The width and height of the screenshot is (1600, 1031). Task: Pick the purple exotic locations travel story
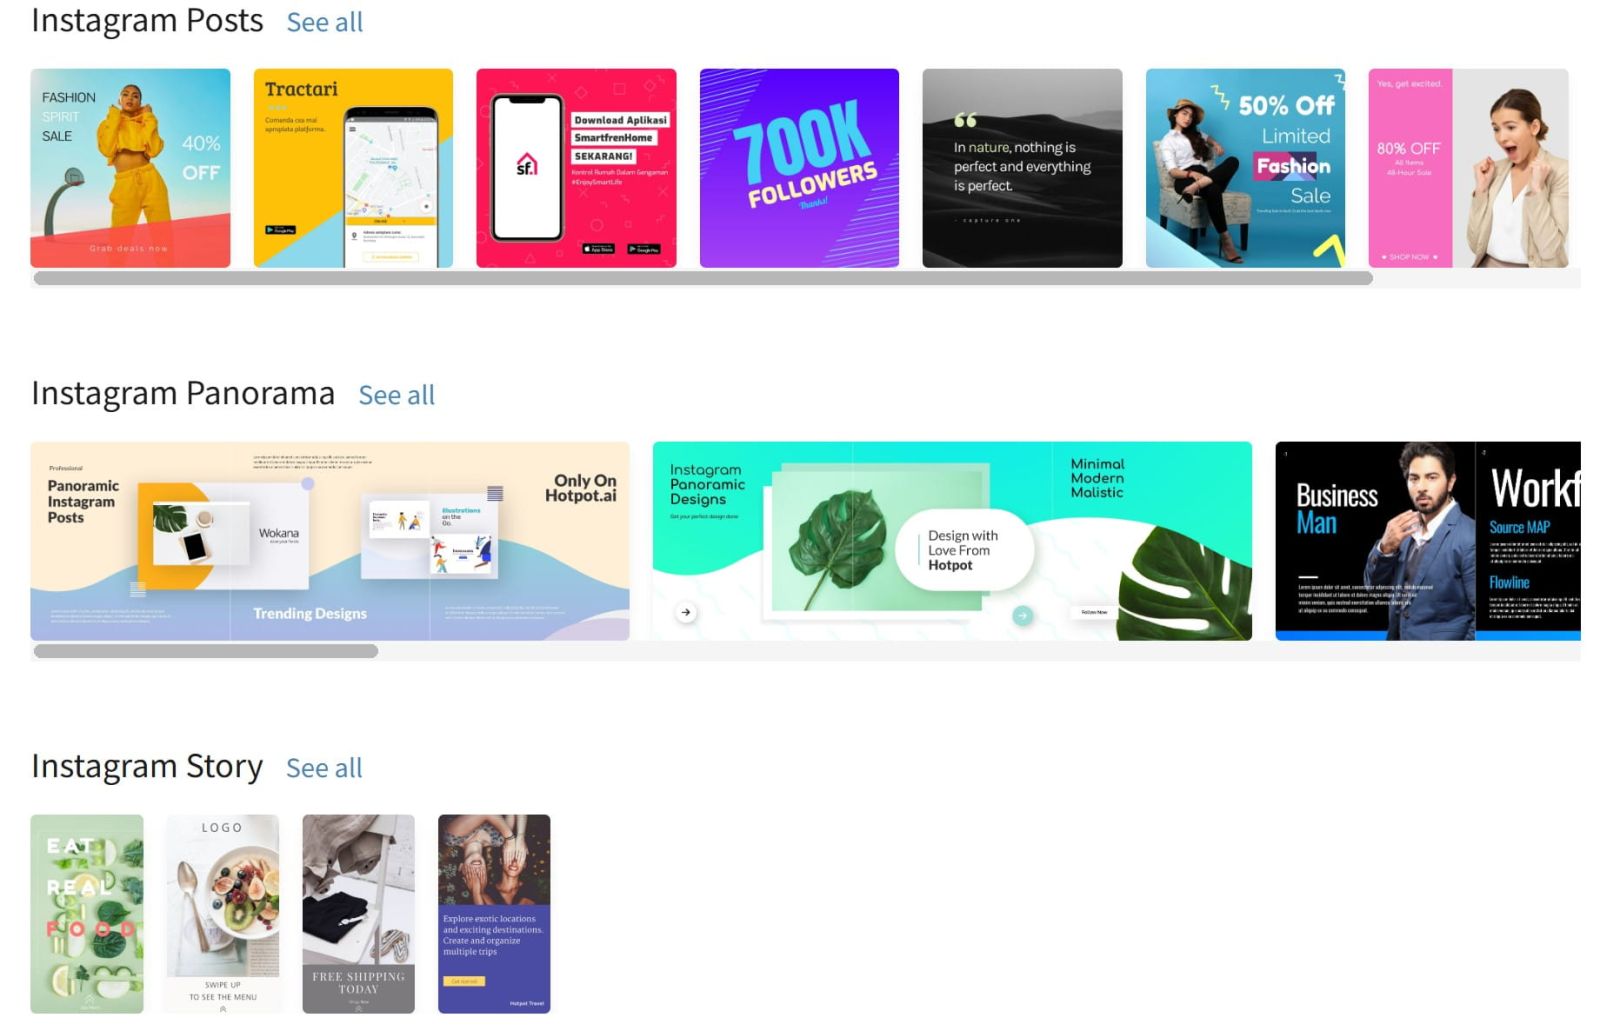click(x=494, y=914)
